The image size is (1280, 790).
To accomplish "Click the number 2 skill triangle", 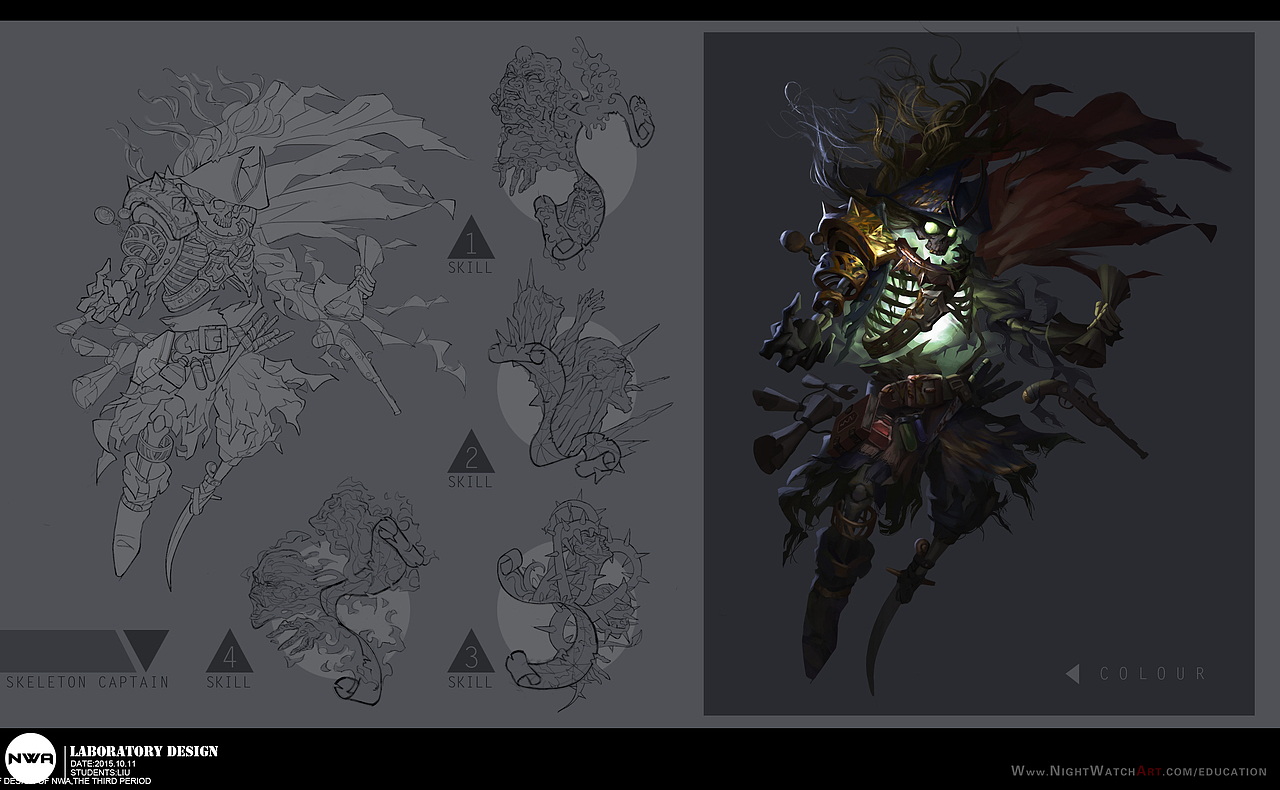I will click(471, 452).
